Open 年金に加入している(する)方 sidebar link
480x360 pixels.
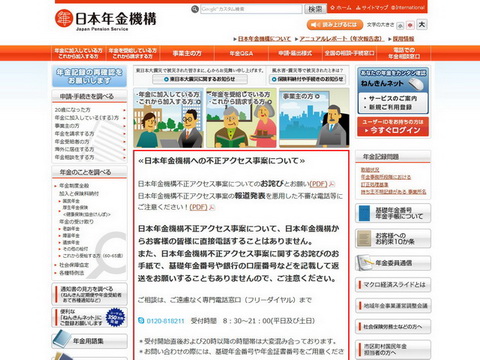point(87,118)
